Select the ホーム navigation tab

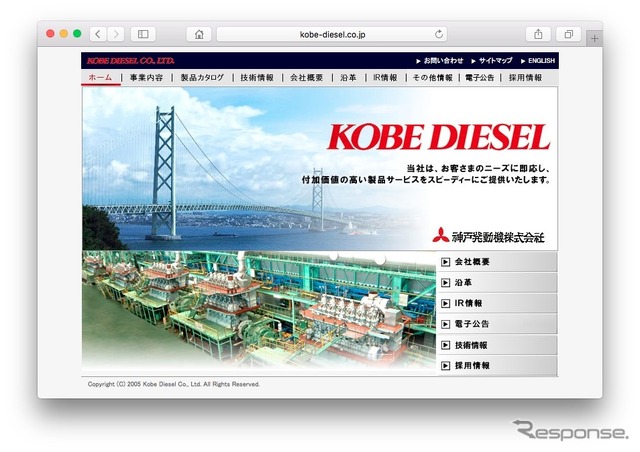click(100, 77)
